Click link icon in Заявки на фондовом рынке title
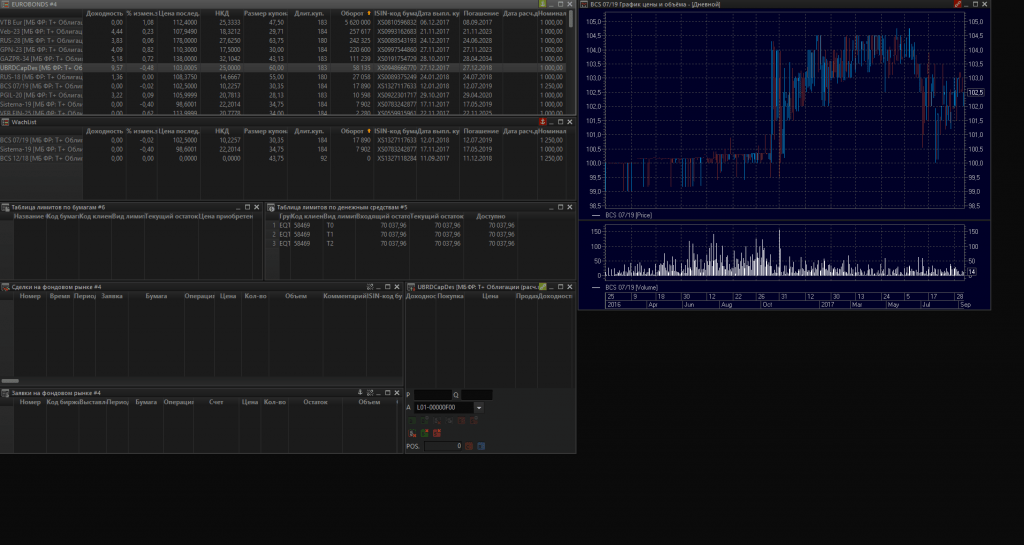 (x=370, y=393)
